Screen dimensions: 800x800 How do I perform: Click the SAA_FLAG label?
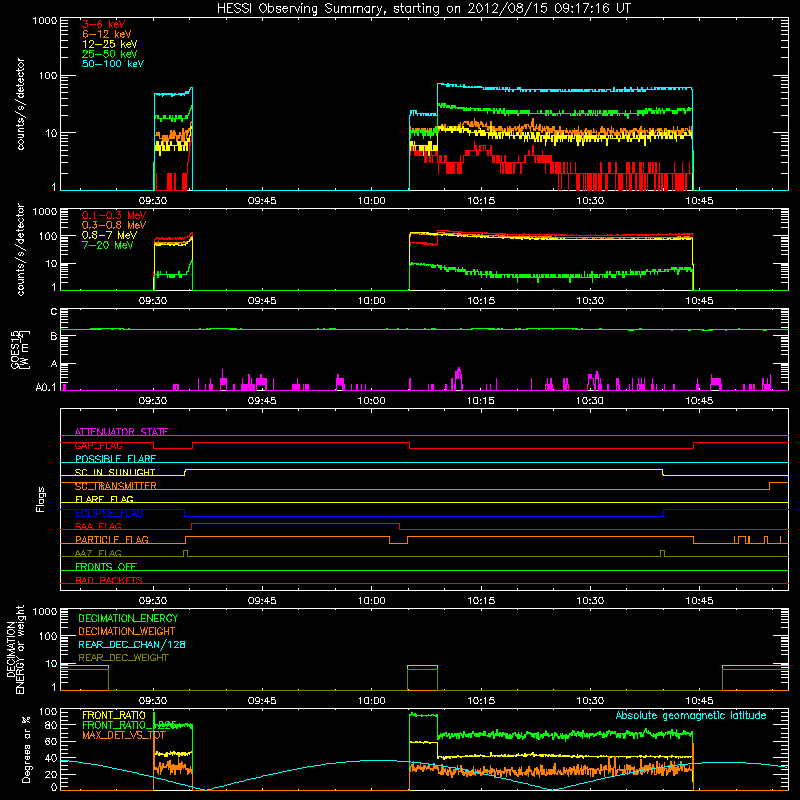[x=98, y=526]
